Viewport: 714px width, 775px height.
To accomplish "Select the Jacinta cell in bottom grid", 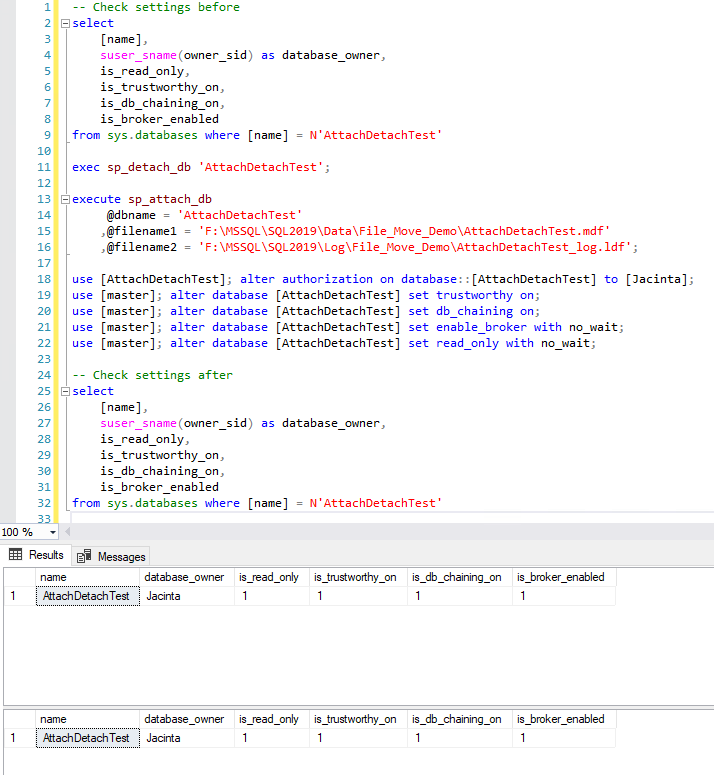I will click(187, 738).
